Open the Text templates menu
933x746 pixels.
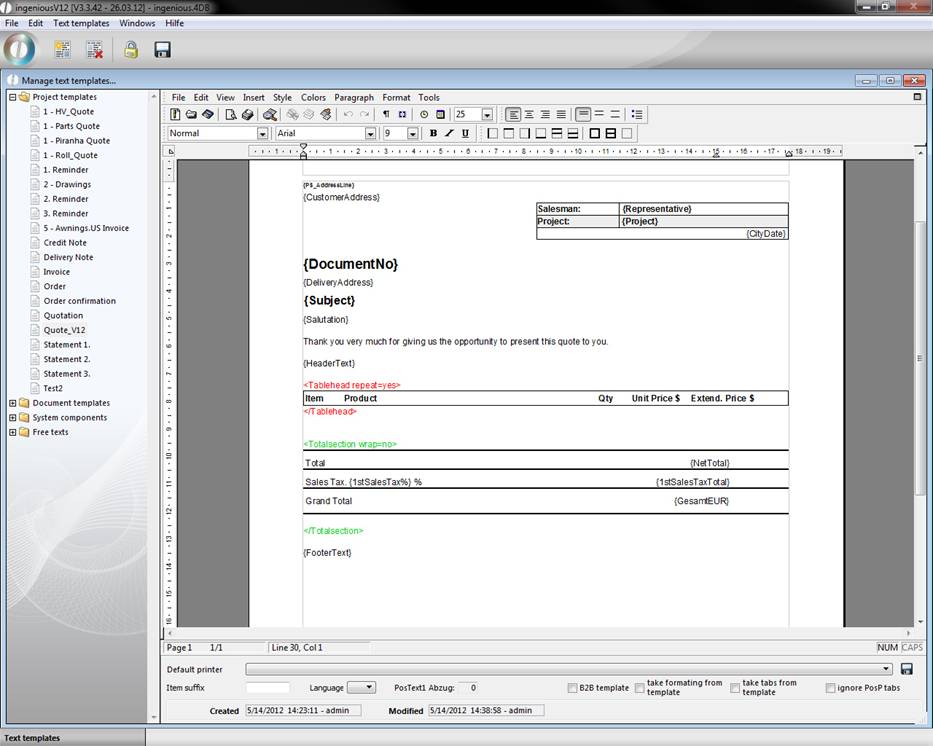tap(81, 23)
